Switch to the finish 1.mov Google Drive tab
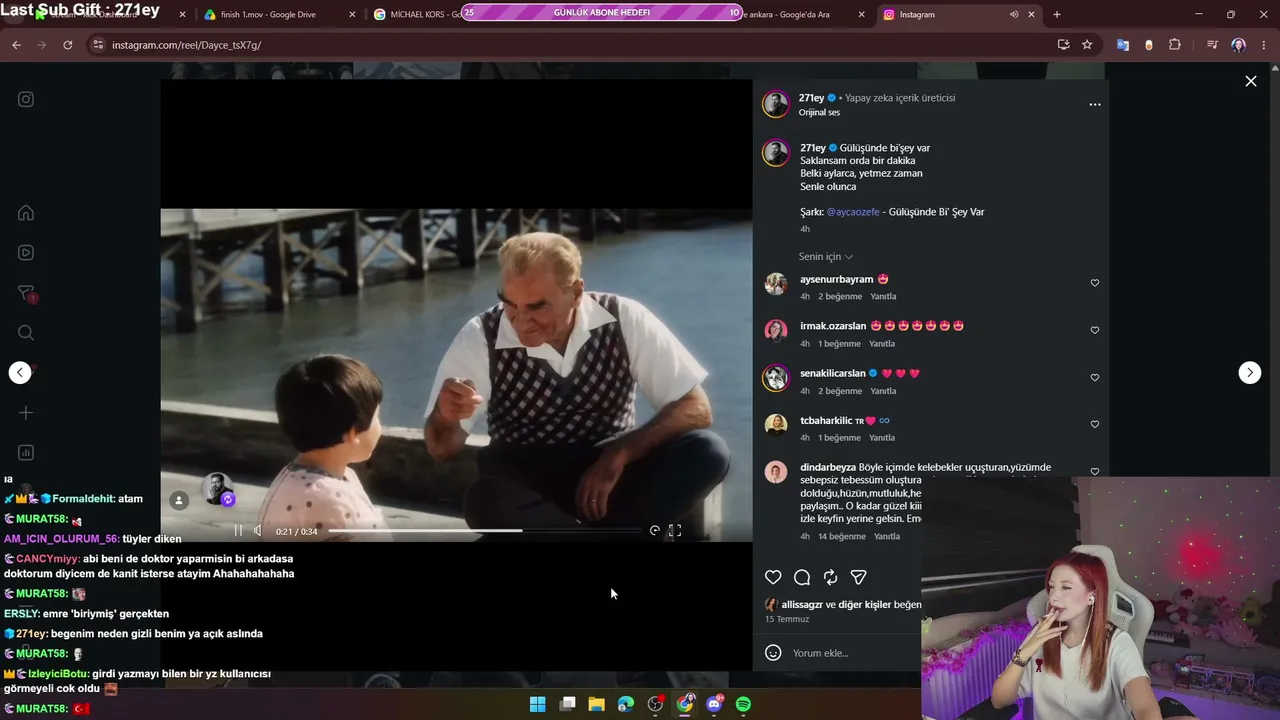Viewport: 1280px width, 720px height. click(x=278, y=15)
